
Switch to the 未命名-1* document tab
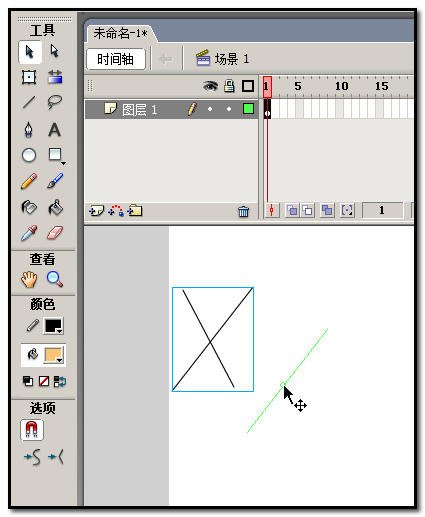[x=120, y=33]
